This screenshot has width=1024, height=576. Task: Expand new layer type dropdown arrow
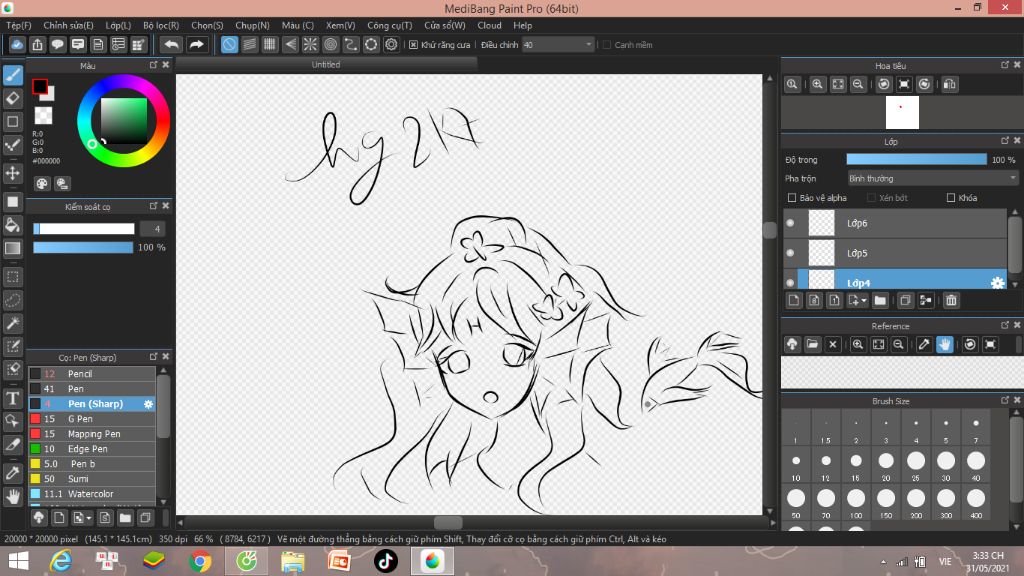pyautogui.click(x=864, y=300)
